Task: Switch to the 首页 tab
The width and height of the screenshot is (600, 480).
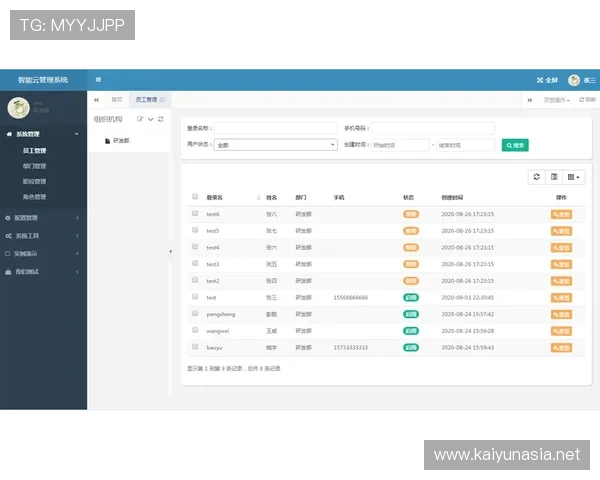Action: 117,100
